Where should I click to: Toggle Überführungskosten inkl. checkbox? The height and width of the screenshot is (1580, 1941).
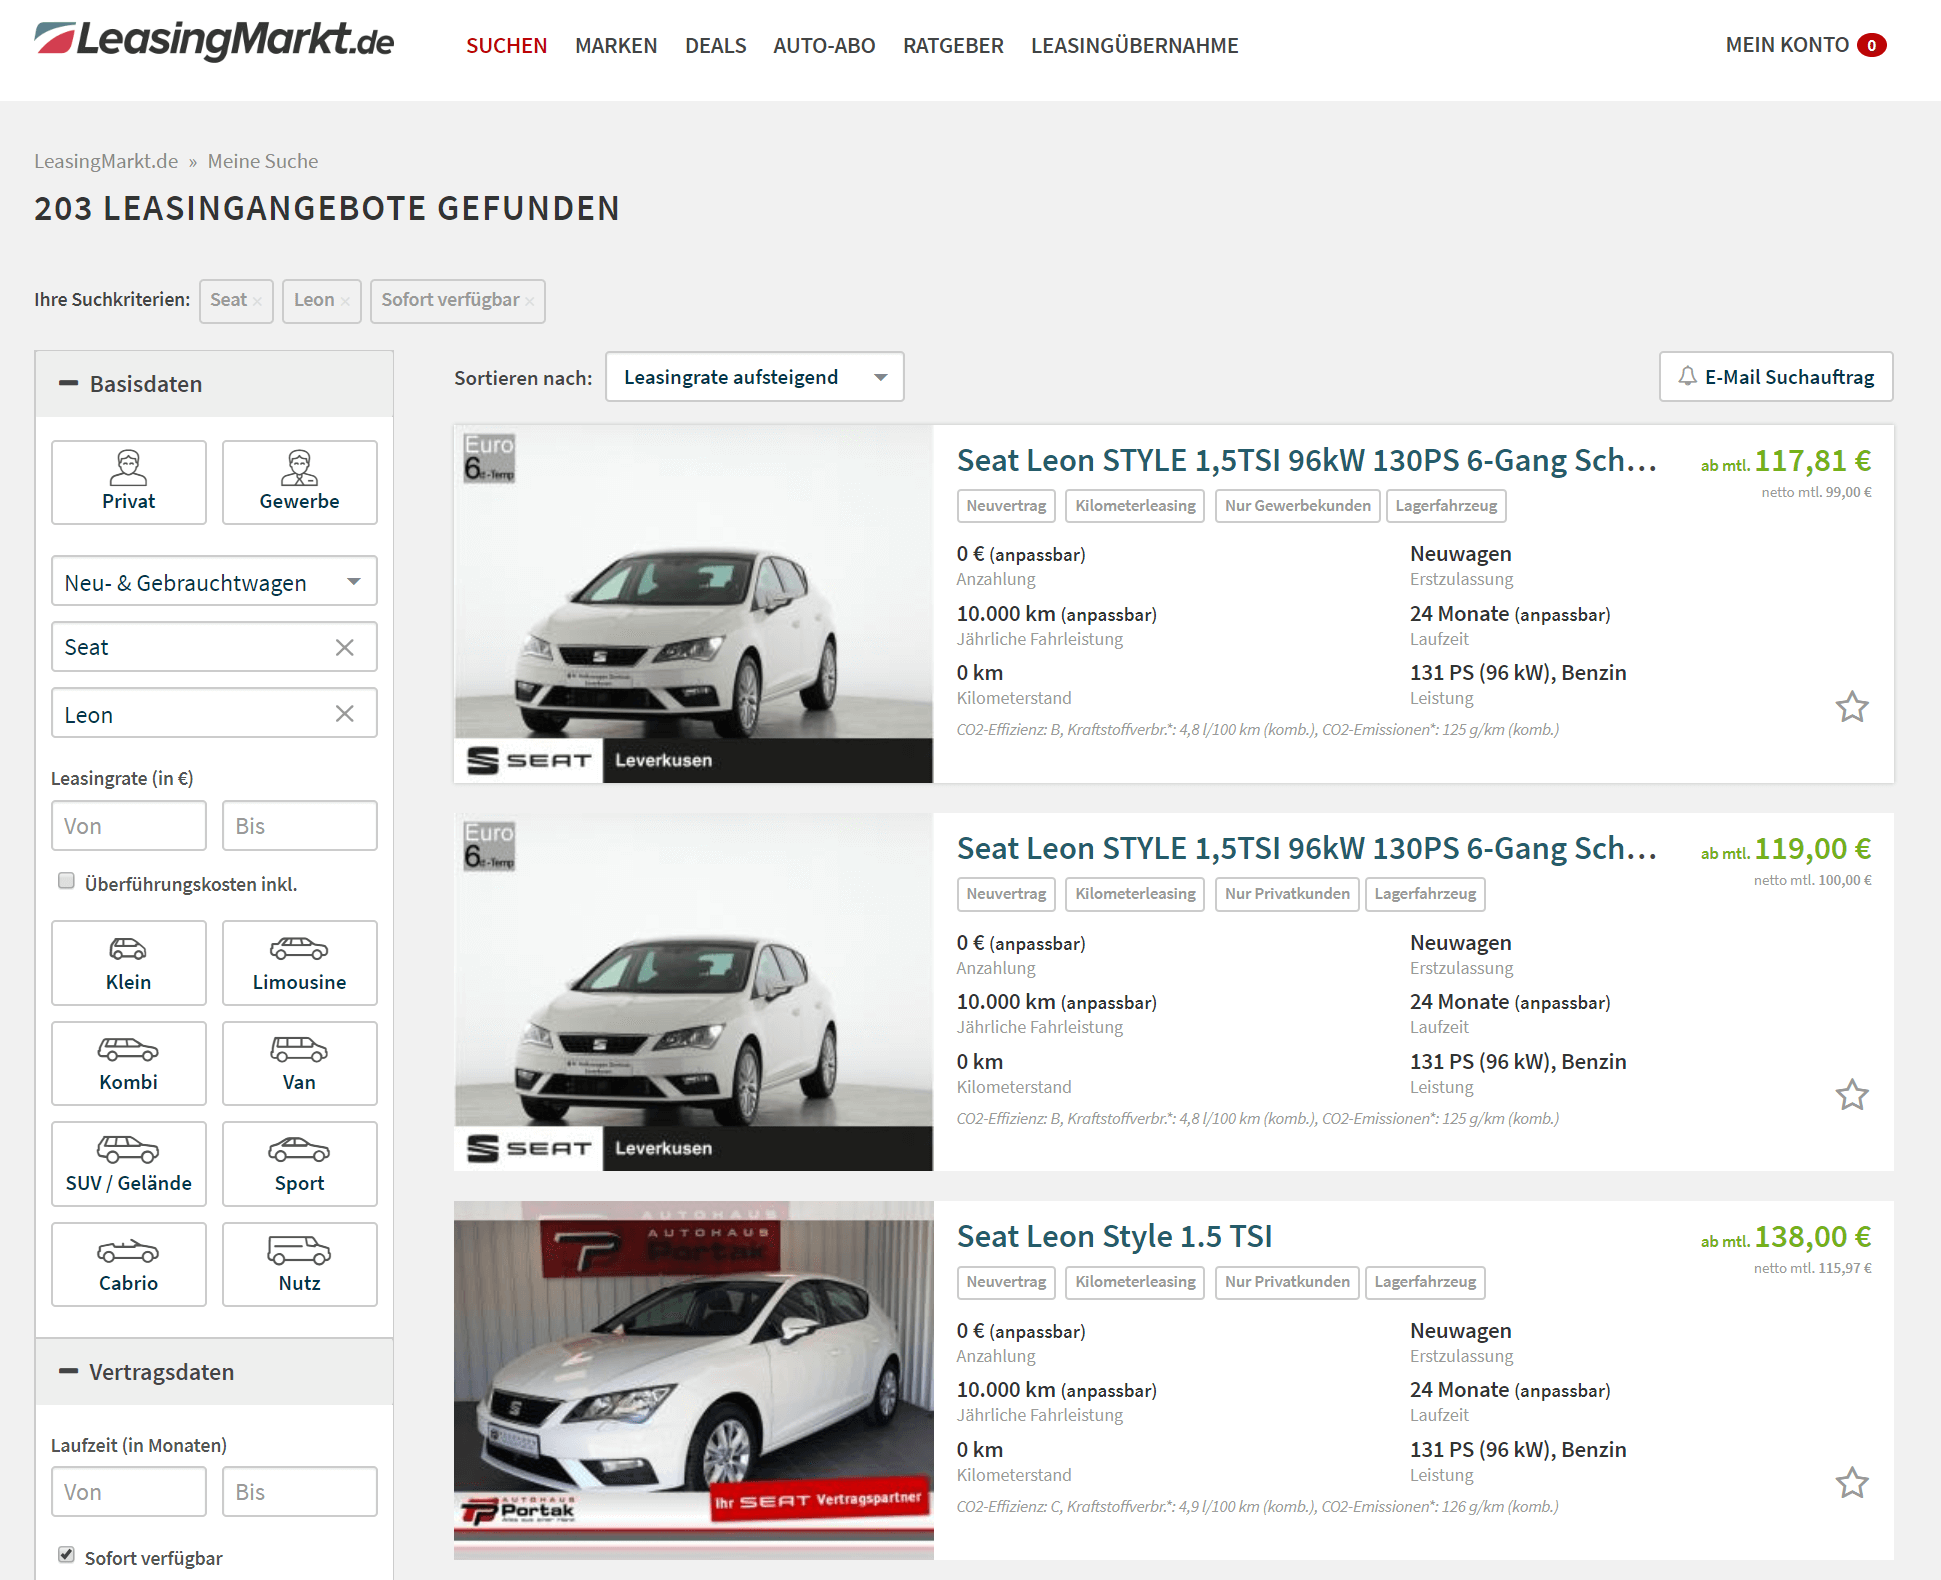coord(66,881)
